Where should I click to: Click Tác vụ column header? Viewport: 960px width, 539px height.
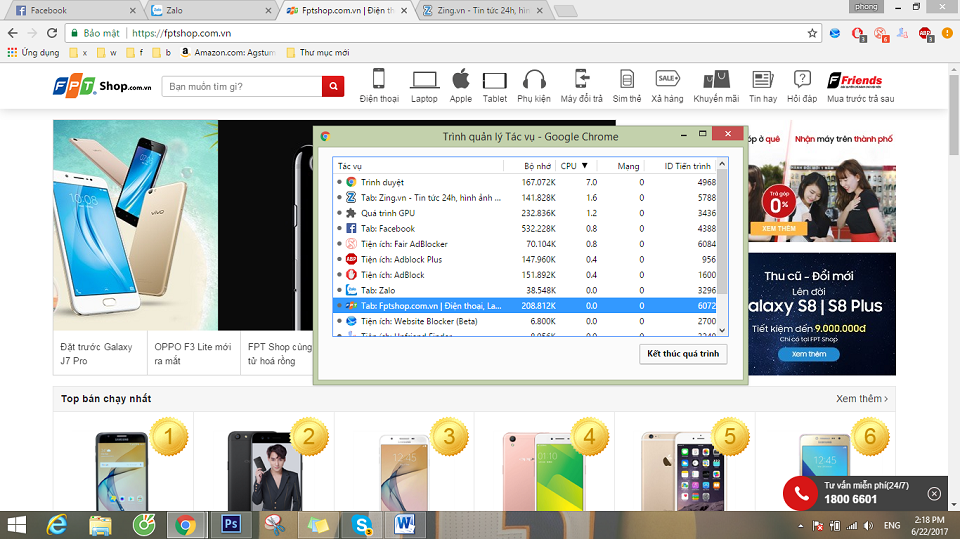tap(418, 166)
